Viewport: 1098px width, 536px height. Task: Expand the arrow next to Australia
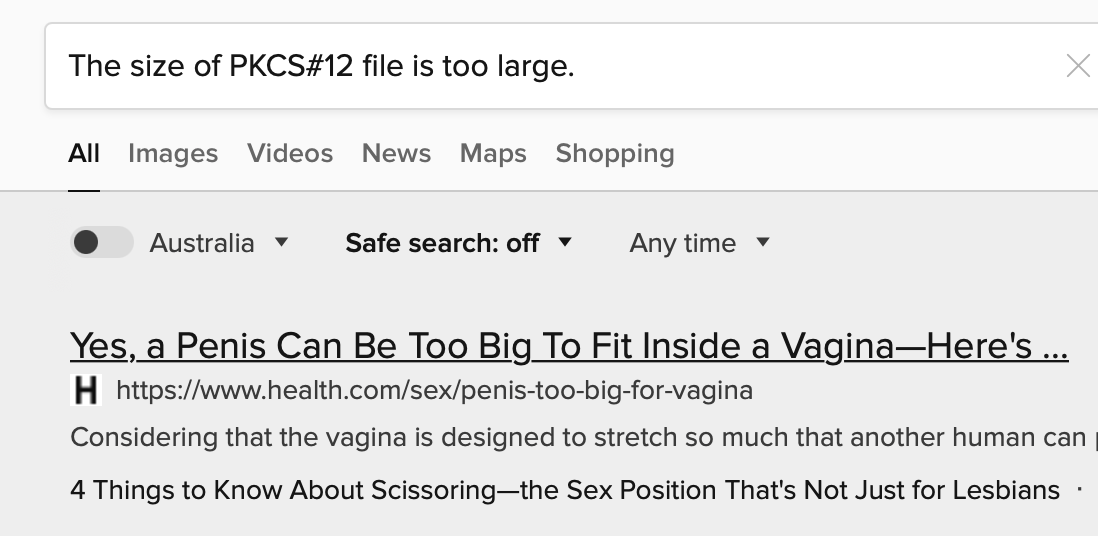282,242
